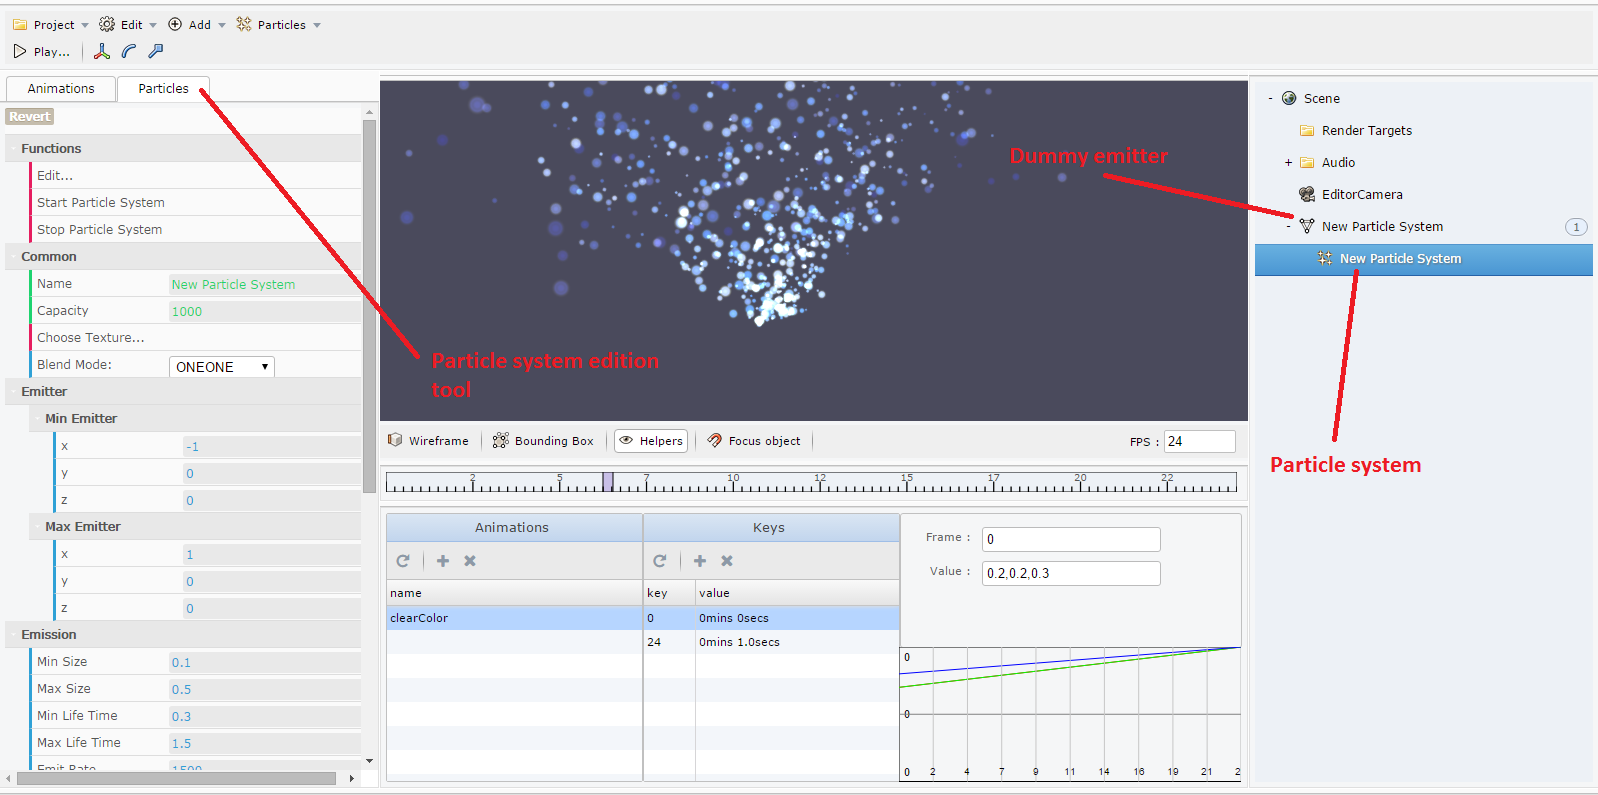
Task: Select the Min Life Time value 0.3
Action: point(264,716)
